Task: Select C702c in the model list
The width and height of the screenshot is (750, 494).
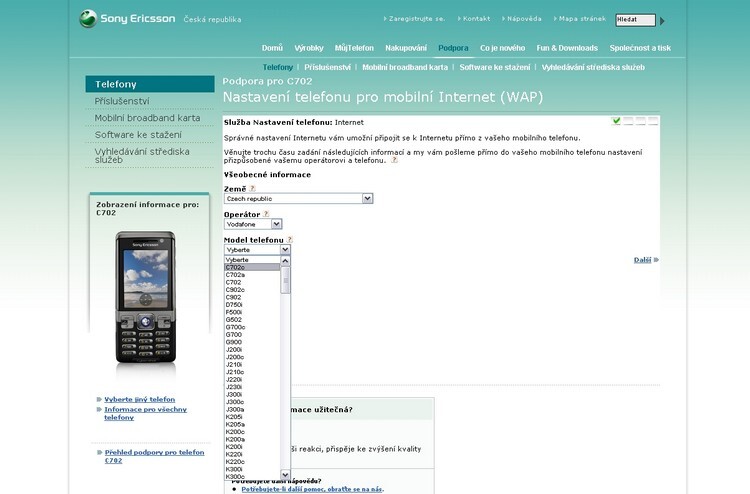Action: click(x=252, y=267)
